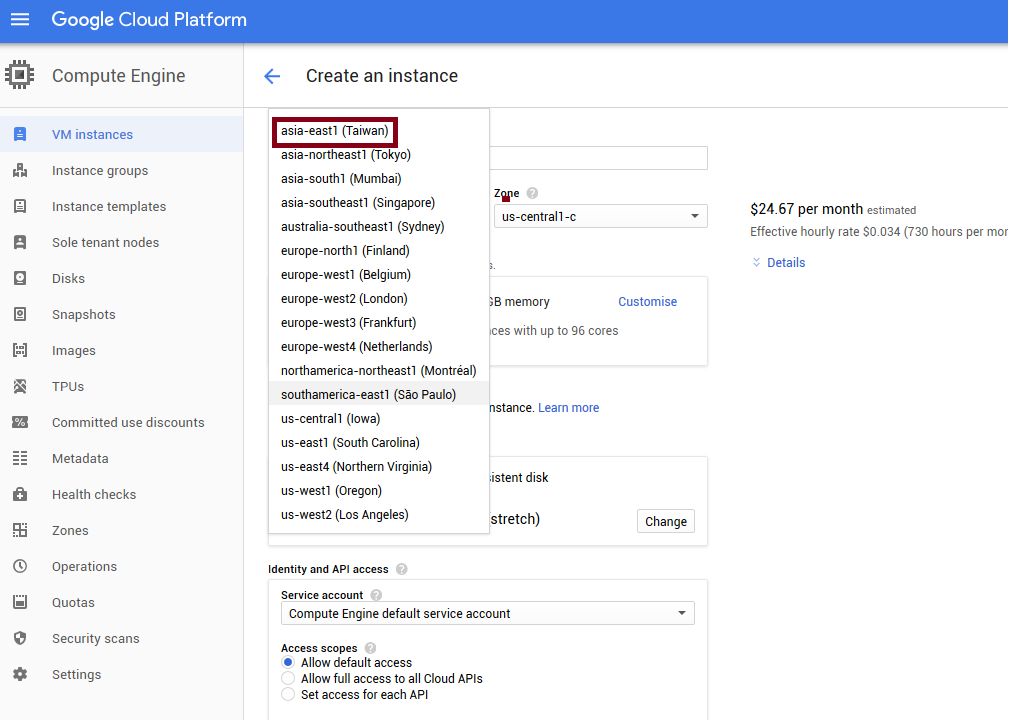Click the Snapshots sidebar icon

pyautogui.click(x=20, y=315)
